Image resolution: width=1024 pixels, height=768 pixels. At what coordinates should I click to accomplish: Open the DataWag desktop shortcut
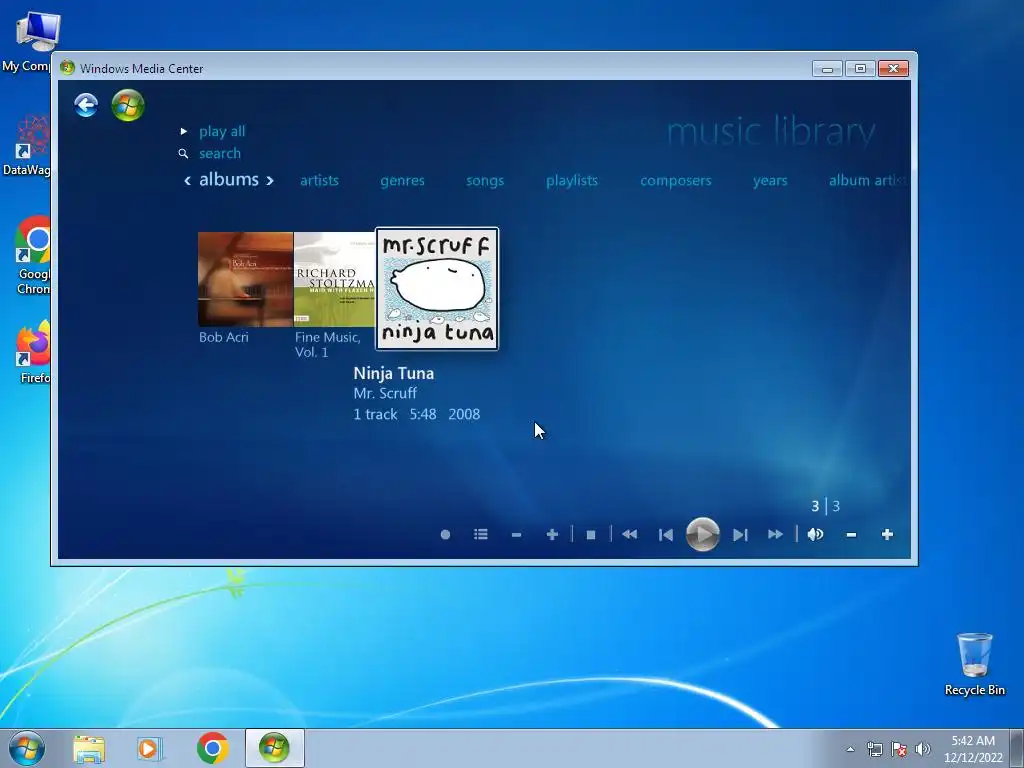[x=27, y=146]
